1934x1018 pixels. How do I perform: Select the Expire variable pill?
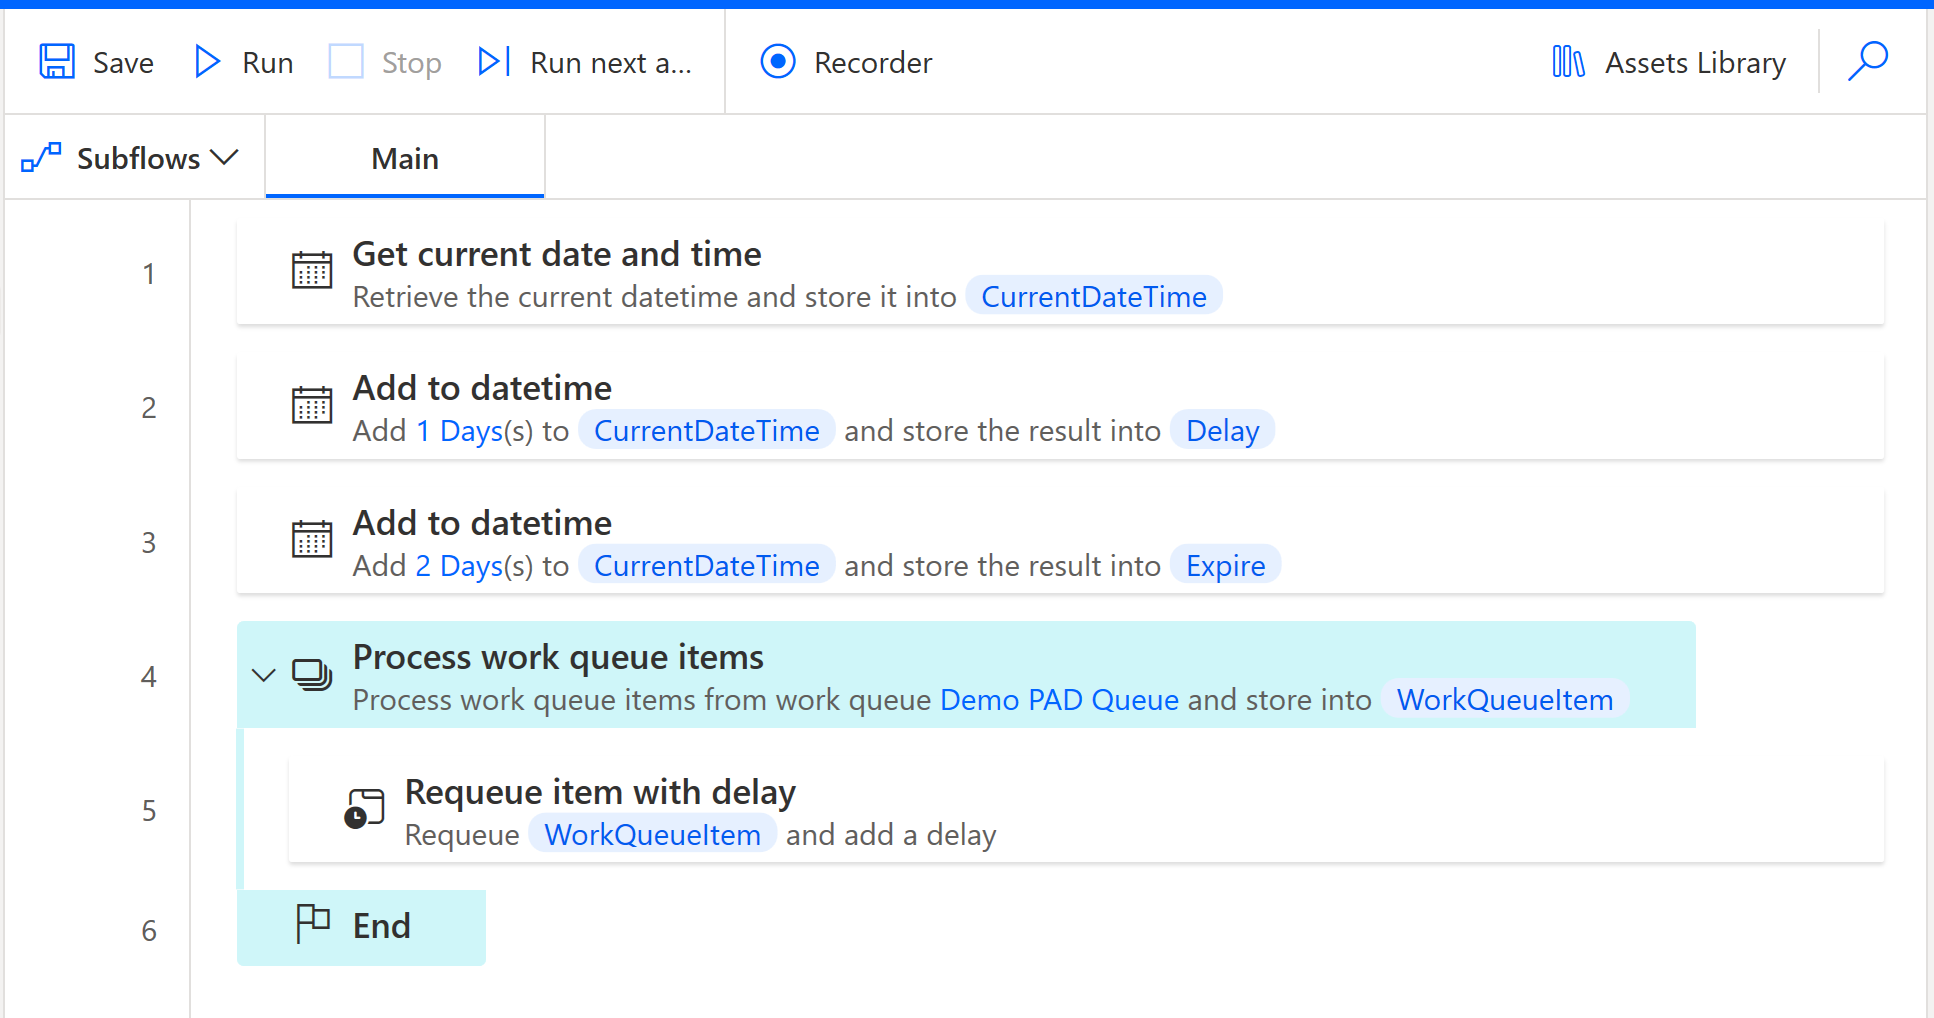point(1225,565)
